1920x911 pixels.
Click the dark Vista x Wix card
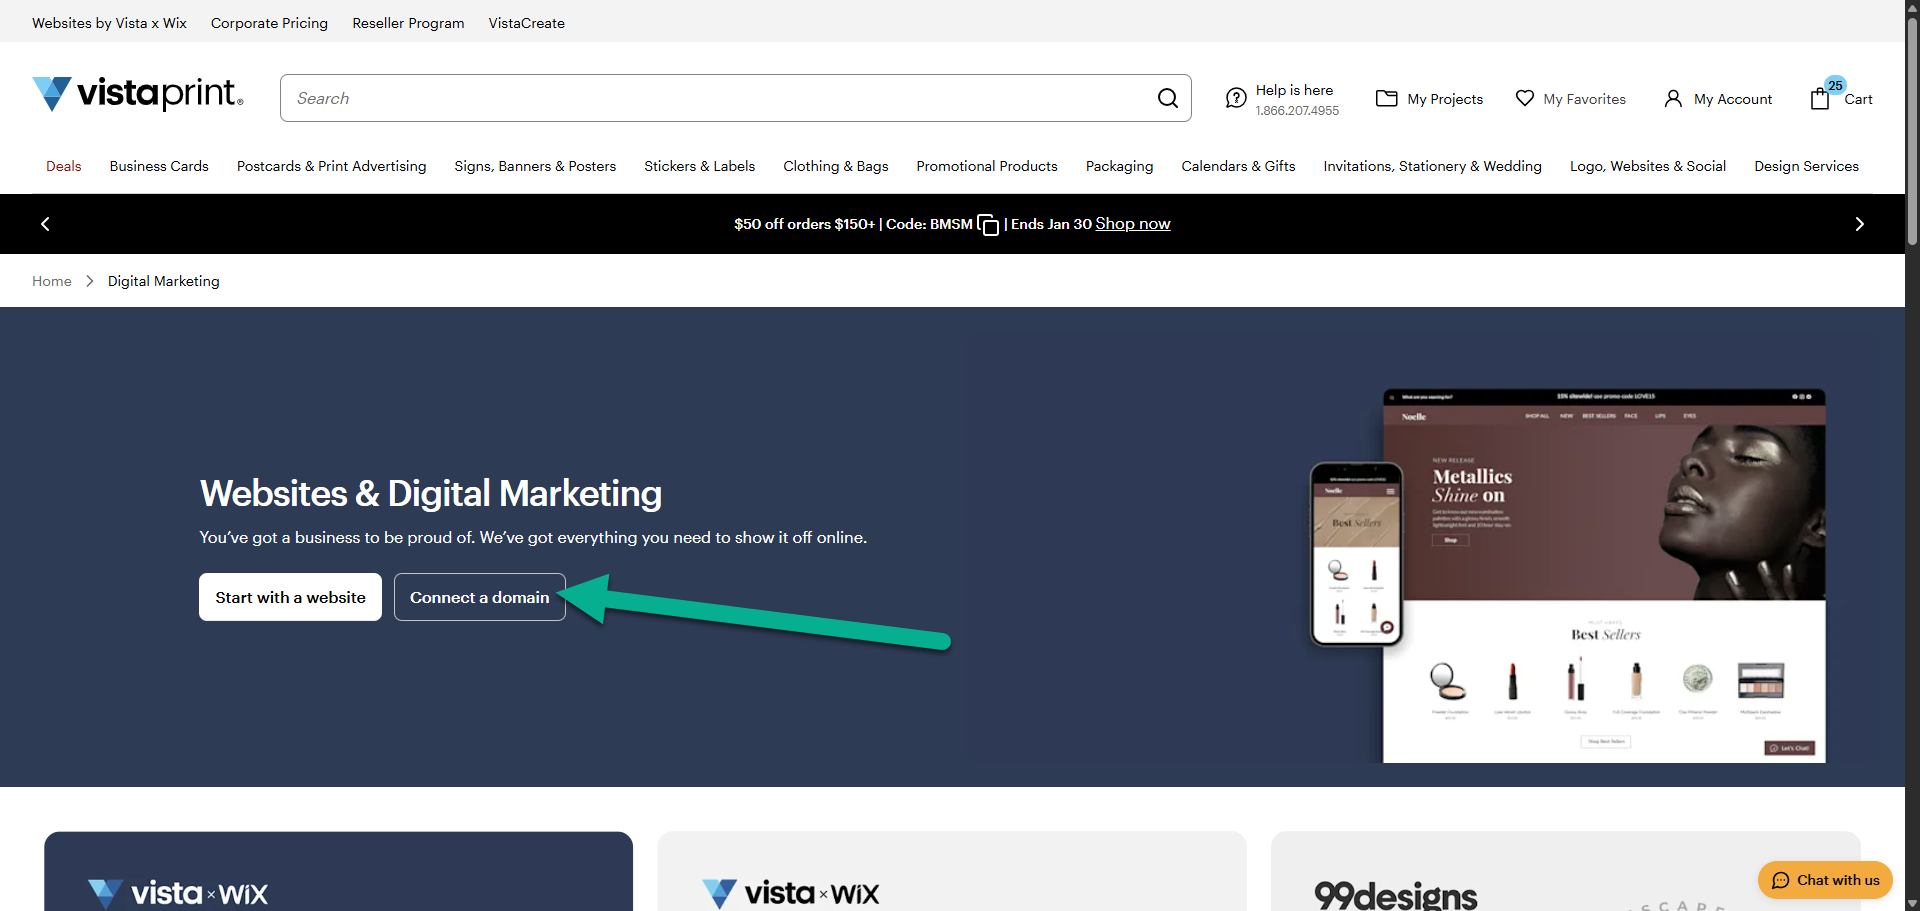pos(338,871)
